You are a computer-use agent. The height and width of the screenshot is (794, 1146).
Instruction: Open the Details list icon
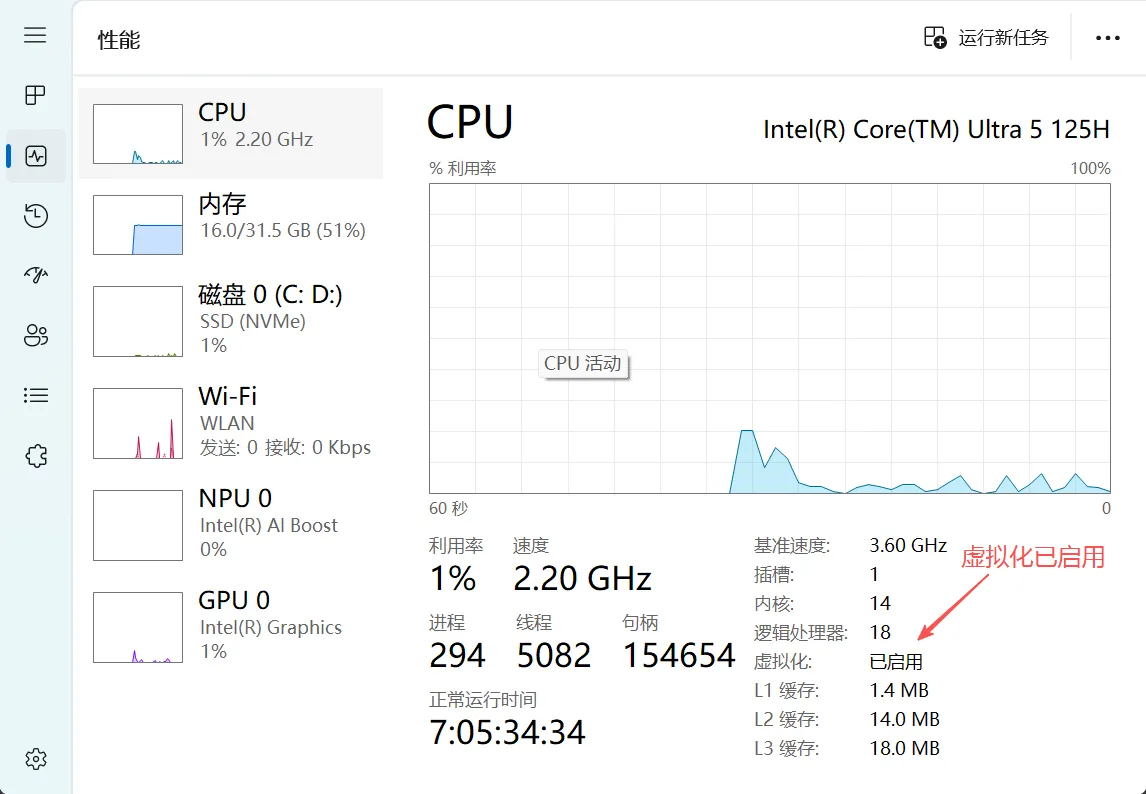pos(35,395)
